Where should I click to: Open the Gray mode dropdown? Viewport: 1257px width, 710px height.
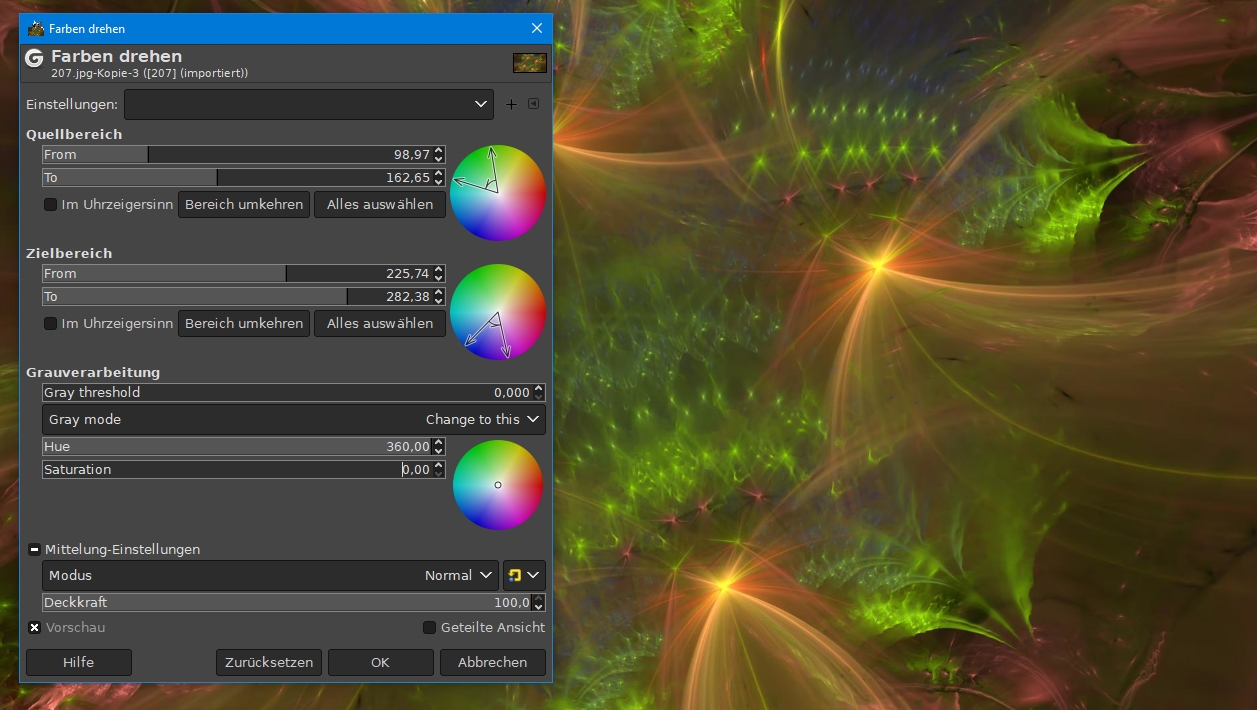point(293,420)
